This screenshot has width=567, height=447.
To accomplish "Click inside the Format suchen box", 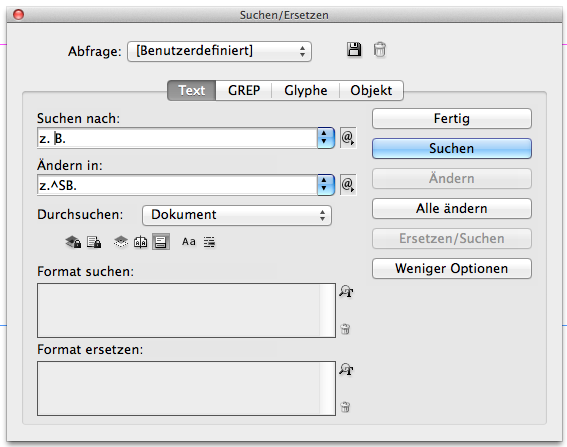I will pos(186,310).
